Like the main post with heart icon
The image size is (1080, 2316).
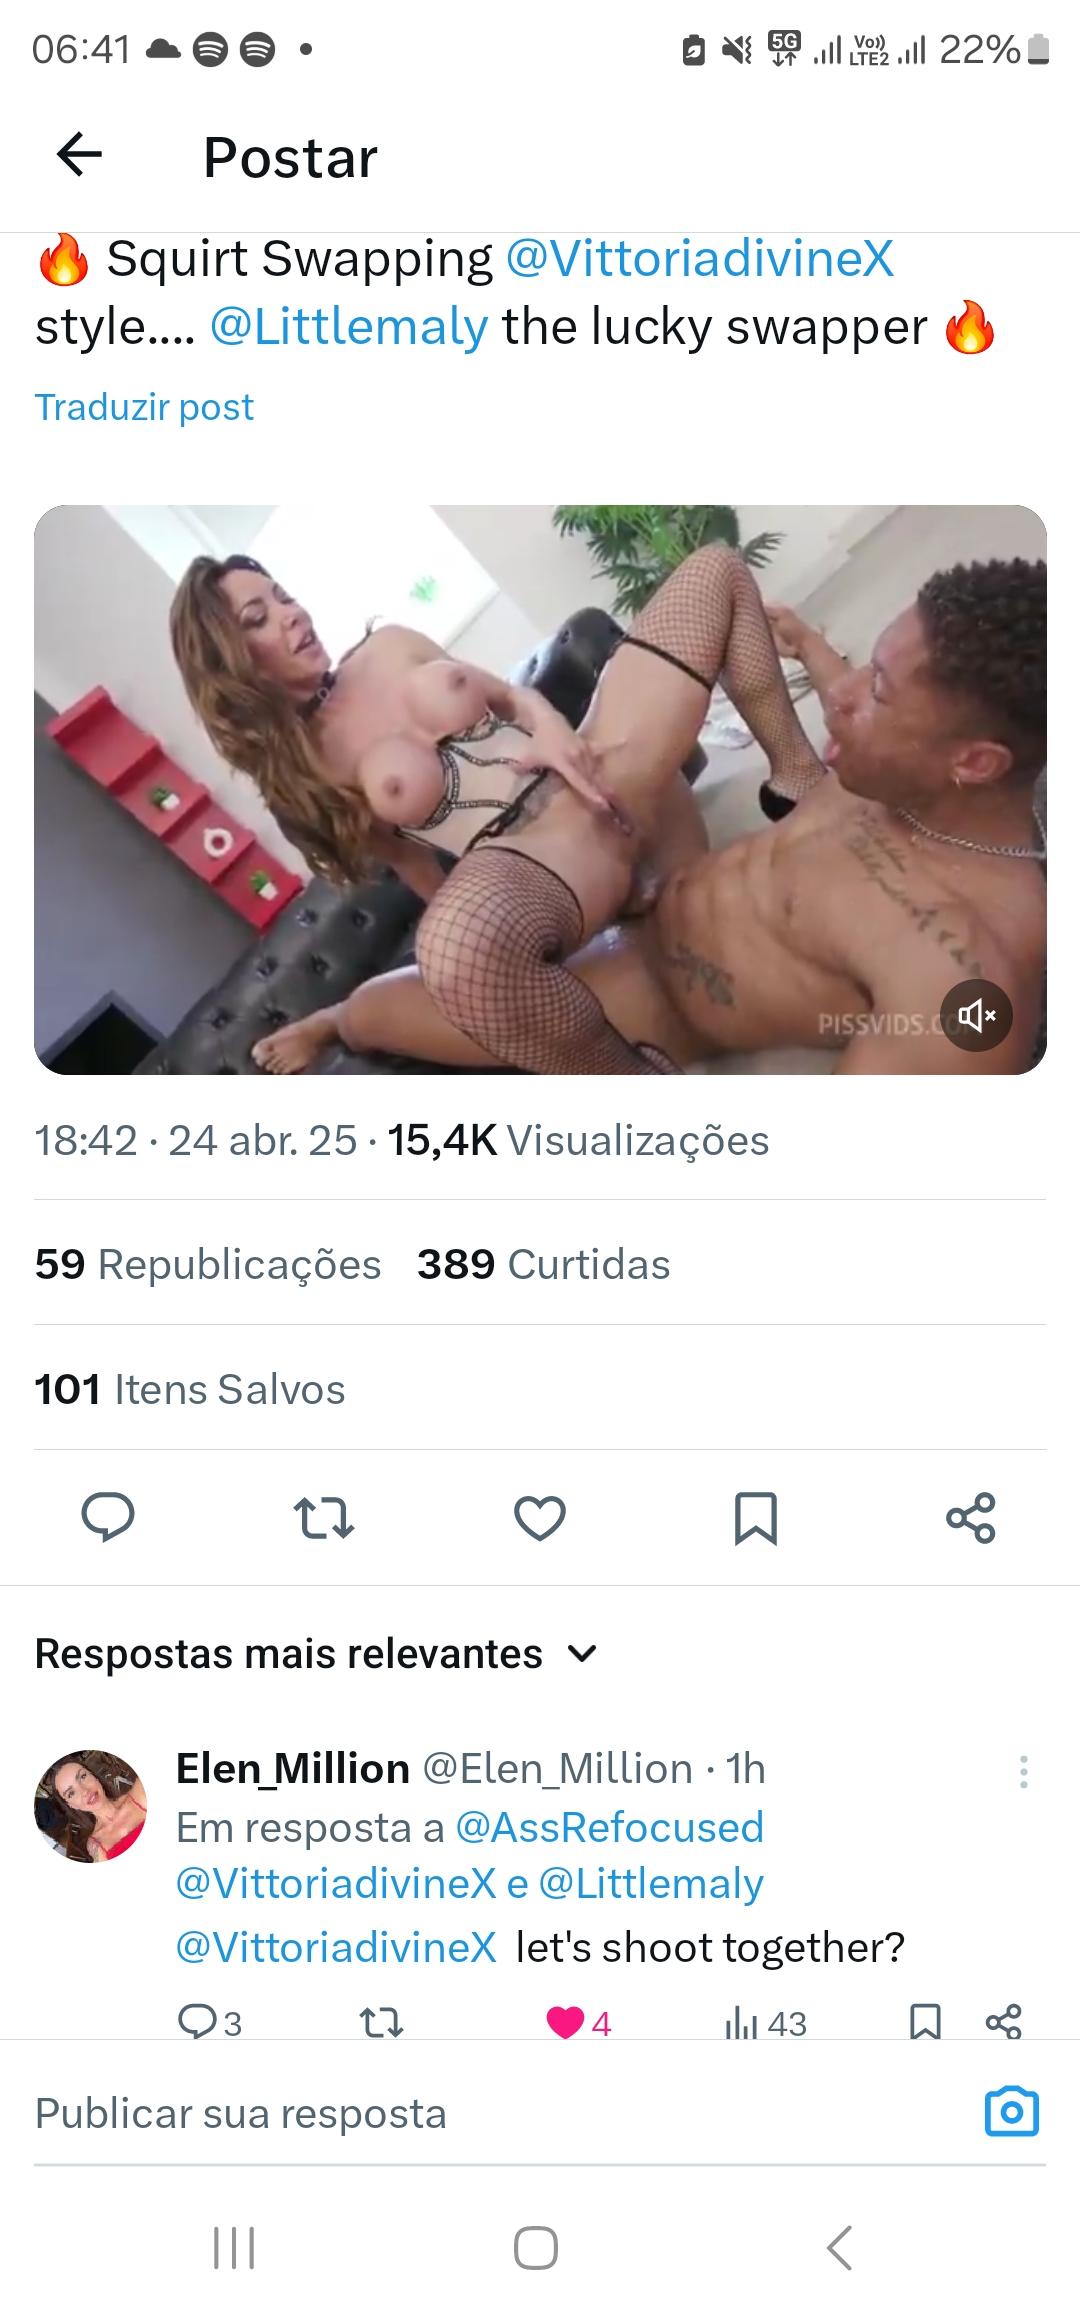pyautogui.click(x=540, y=1517)
